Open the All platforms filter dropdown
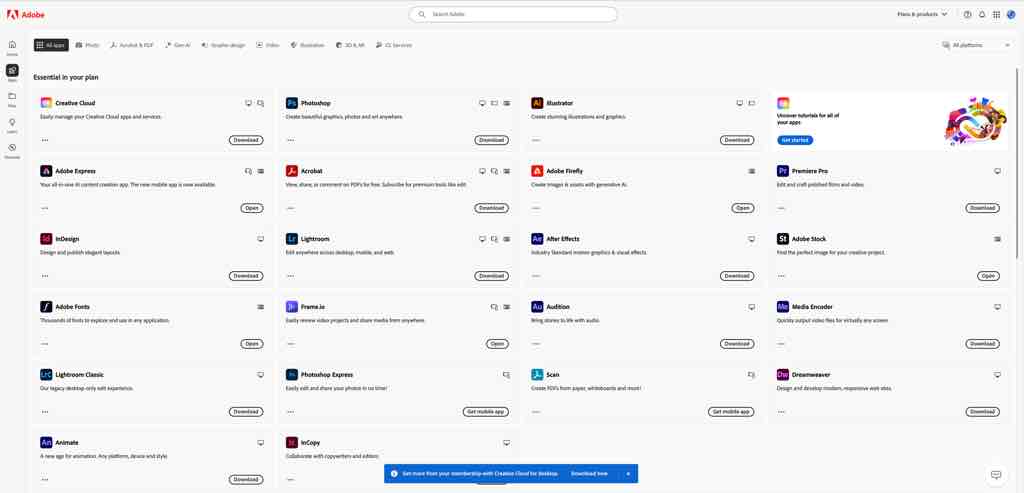Image resolution: width=1024 pixels, height=493 pixels. pyautogui.click(x=976, y=45)
